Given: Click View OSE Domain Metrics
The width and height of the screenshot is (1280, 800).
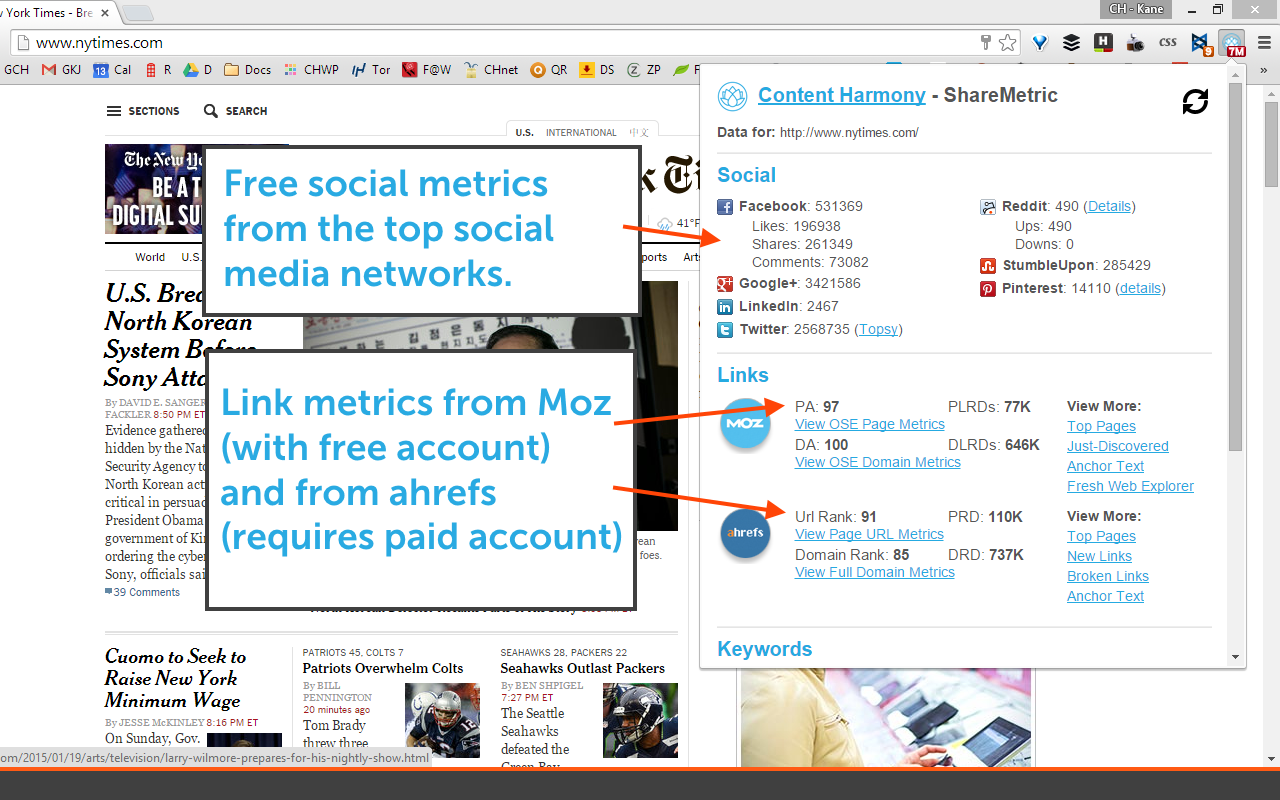Looking at the screenshot, I should click(878, 462).
